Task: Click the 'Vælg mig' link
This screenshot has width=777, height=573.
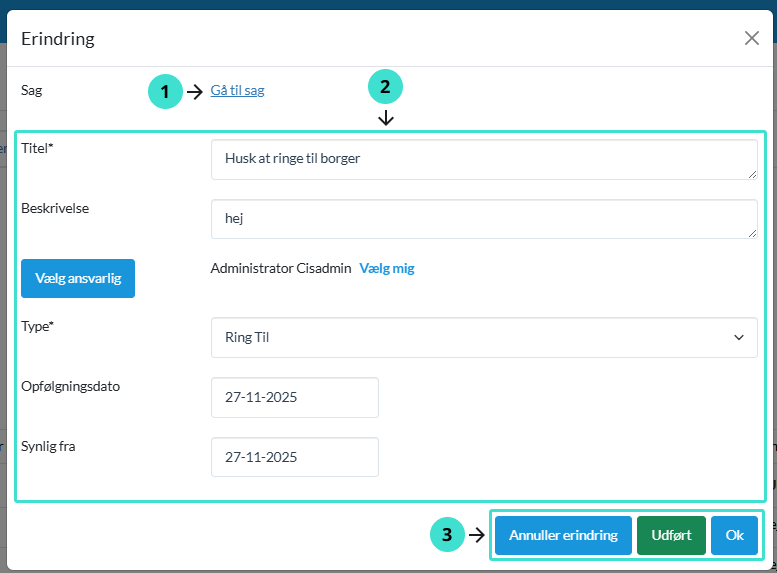Action: point(387,268)
